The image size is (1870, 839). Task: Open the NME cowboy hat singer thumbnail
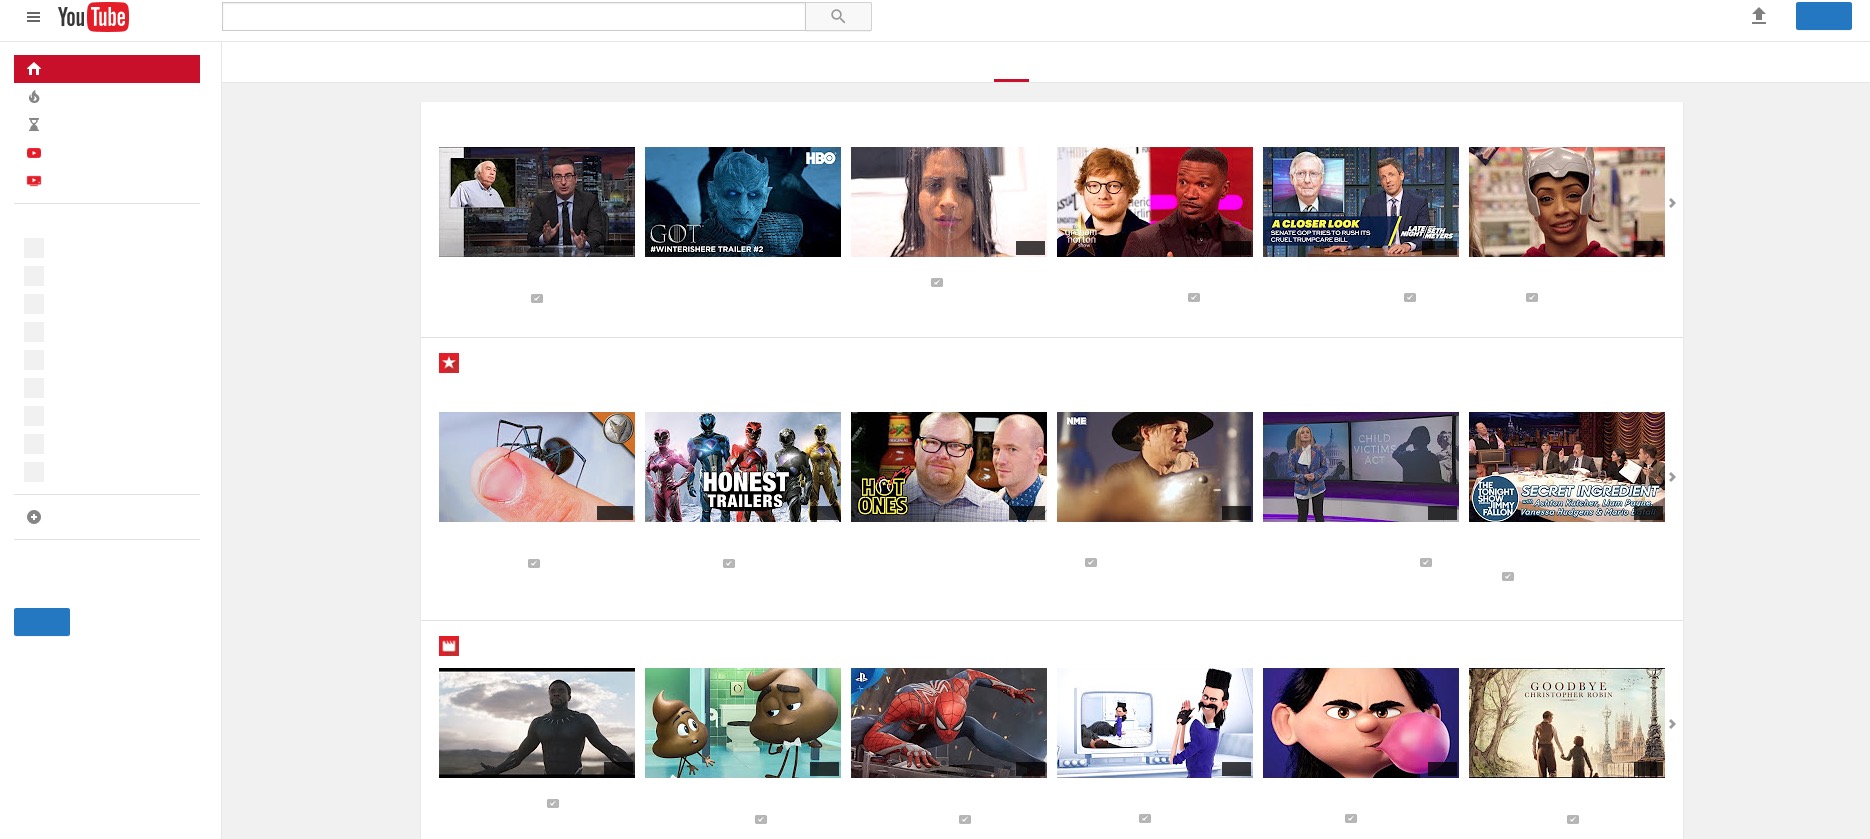click(x=1155, y=467)
